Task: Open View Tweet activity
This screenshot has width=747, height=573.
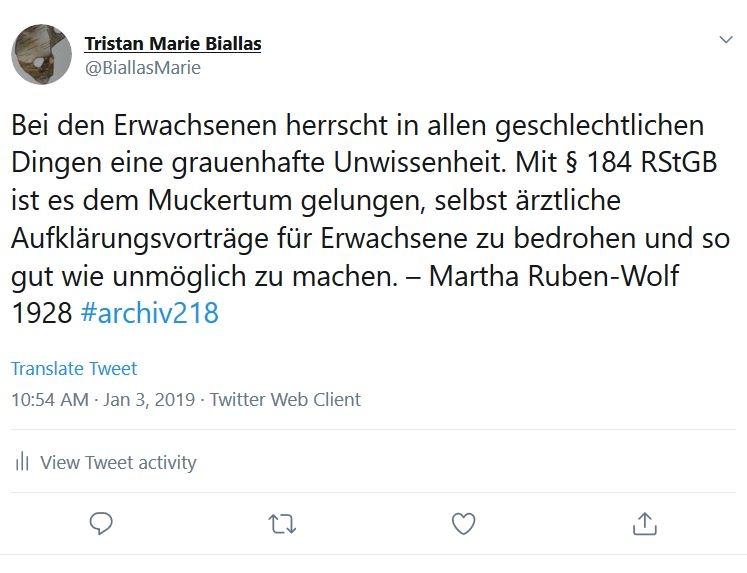Action: pyautogui.click(x=118, y=462)
